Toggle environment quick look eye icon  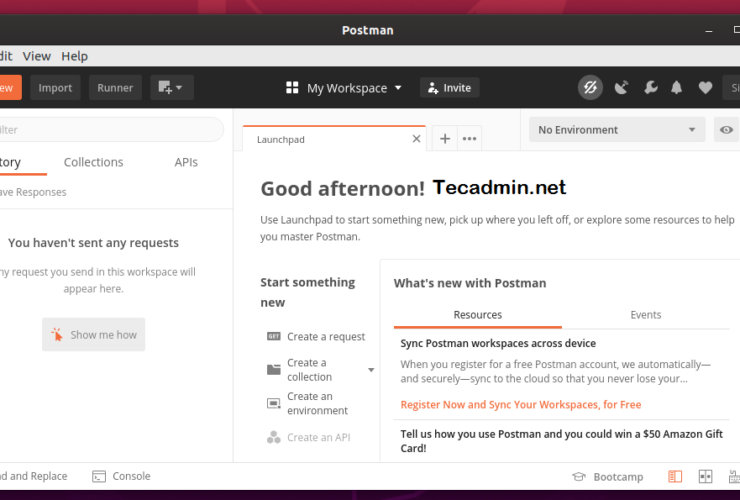point(725,130)
